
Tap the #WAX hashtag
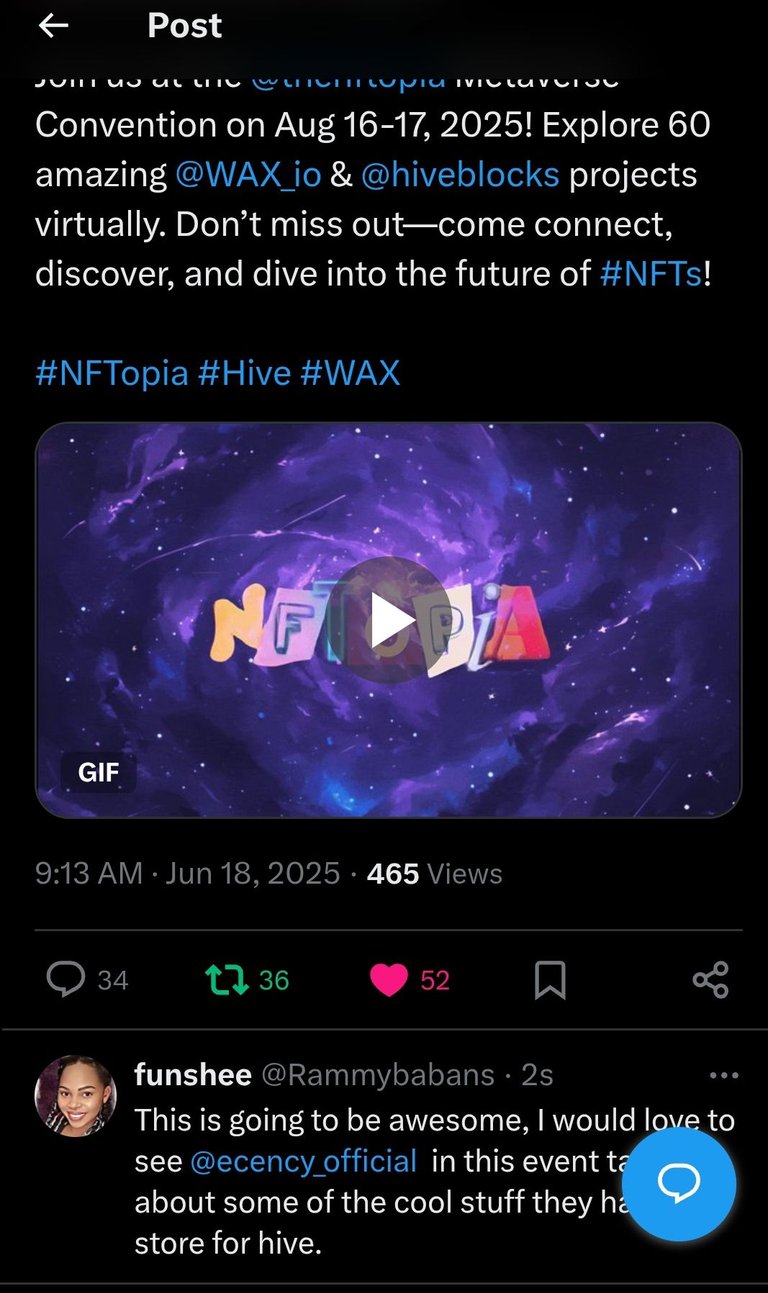[350, 374]
